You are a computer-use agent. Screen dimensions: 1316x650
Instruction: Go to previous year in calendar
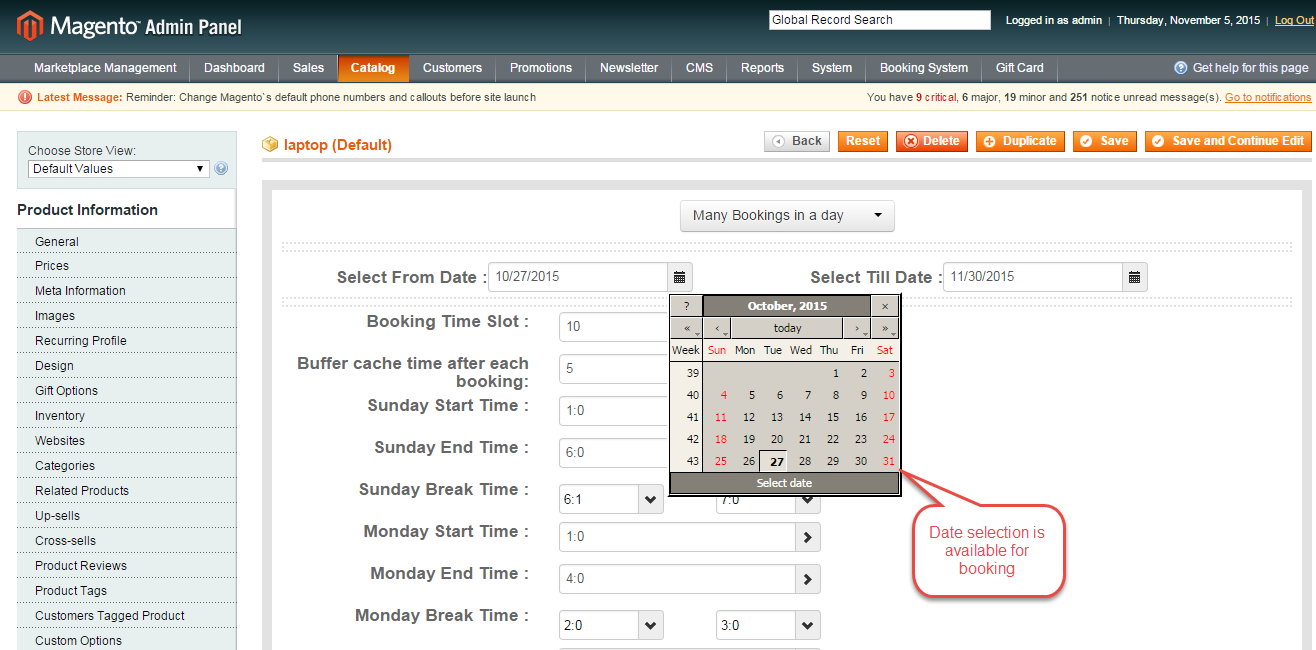(x=686, y=328)
